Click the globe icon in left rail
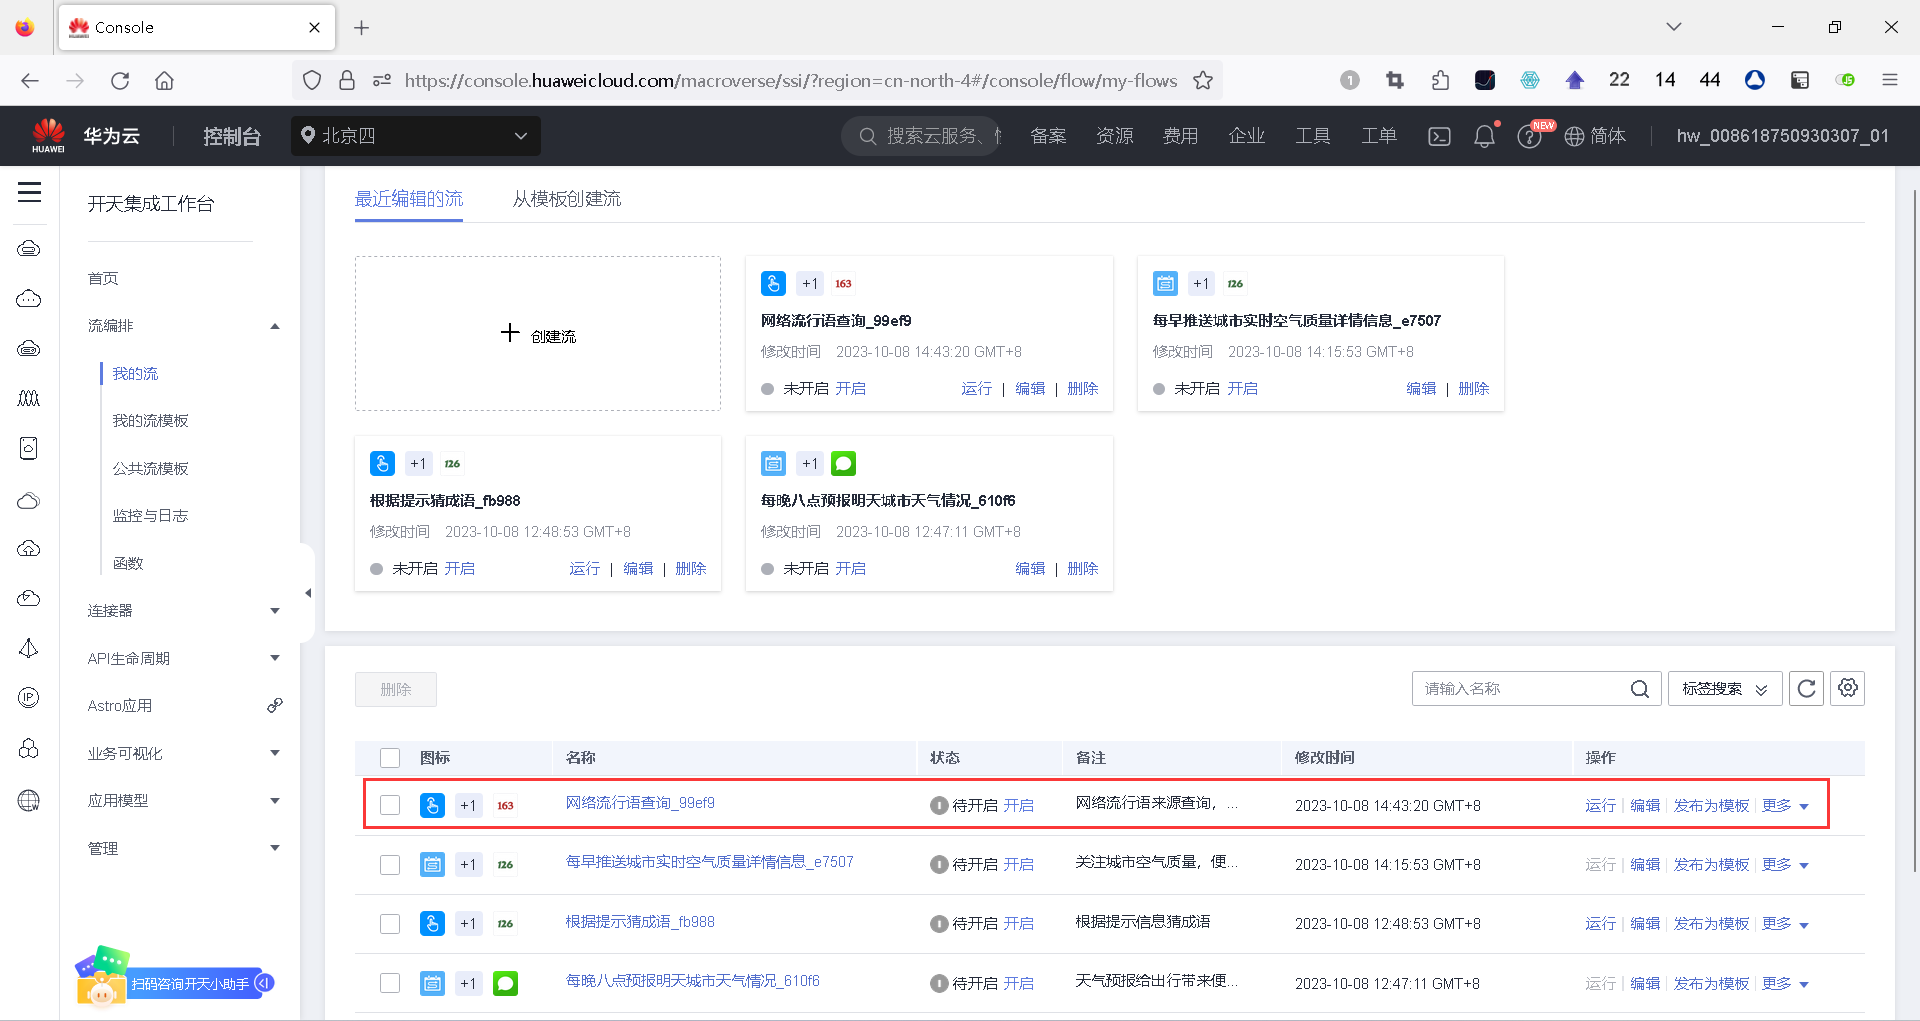Viewport: 1920px width, 1021px height. 29,800
